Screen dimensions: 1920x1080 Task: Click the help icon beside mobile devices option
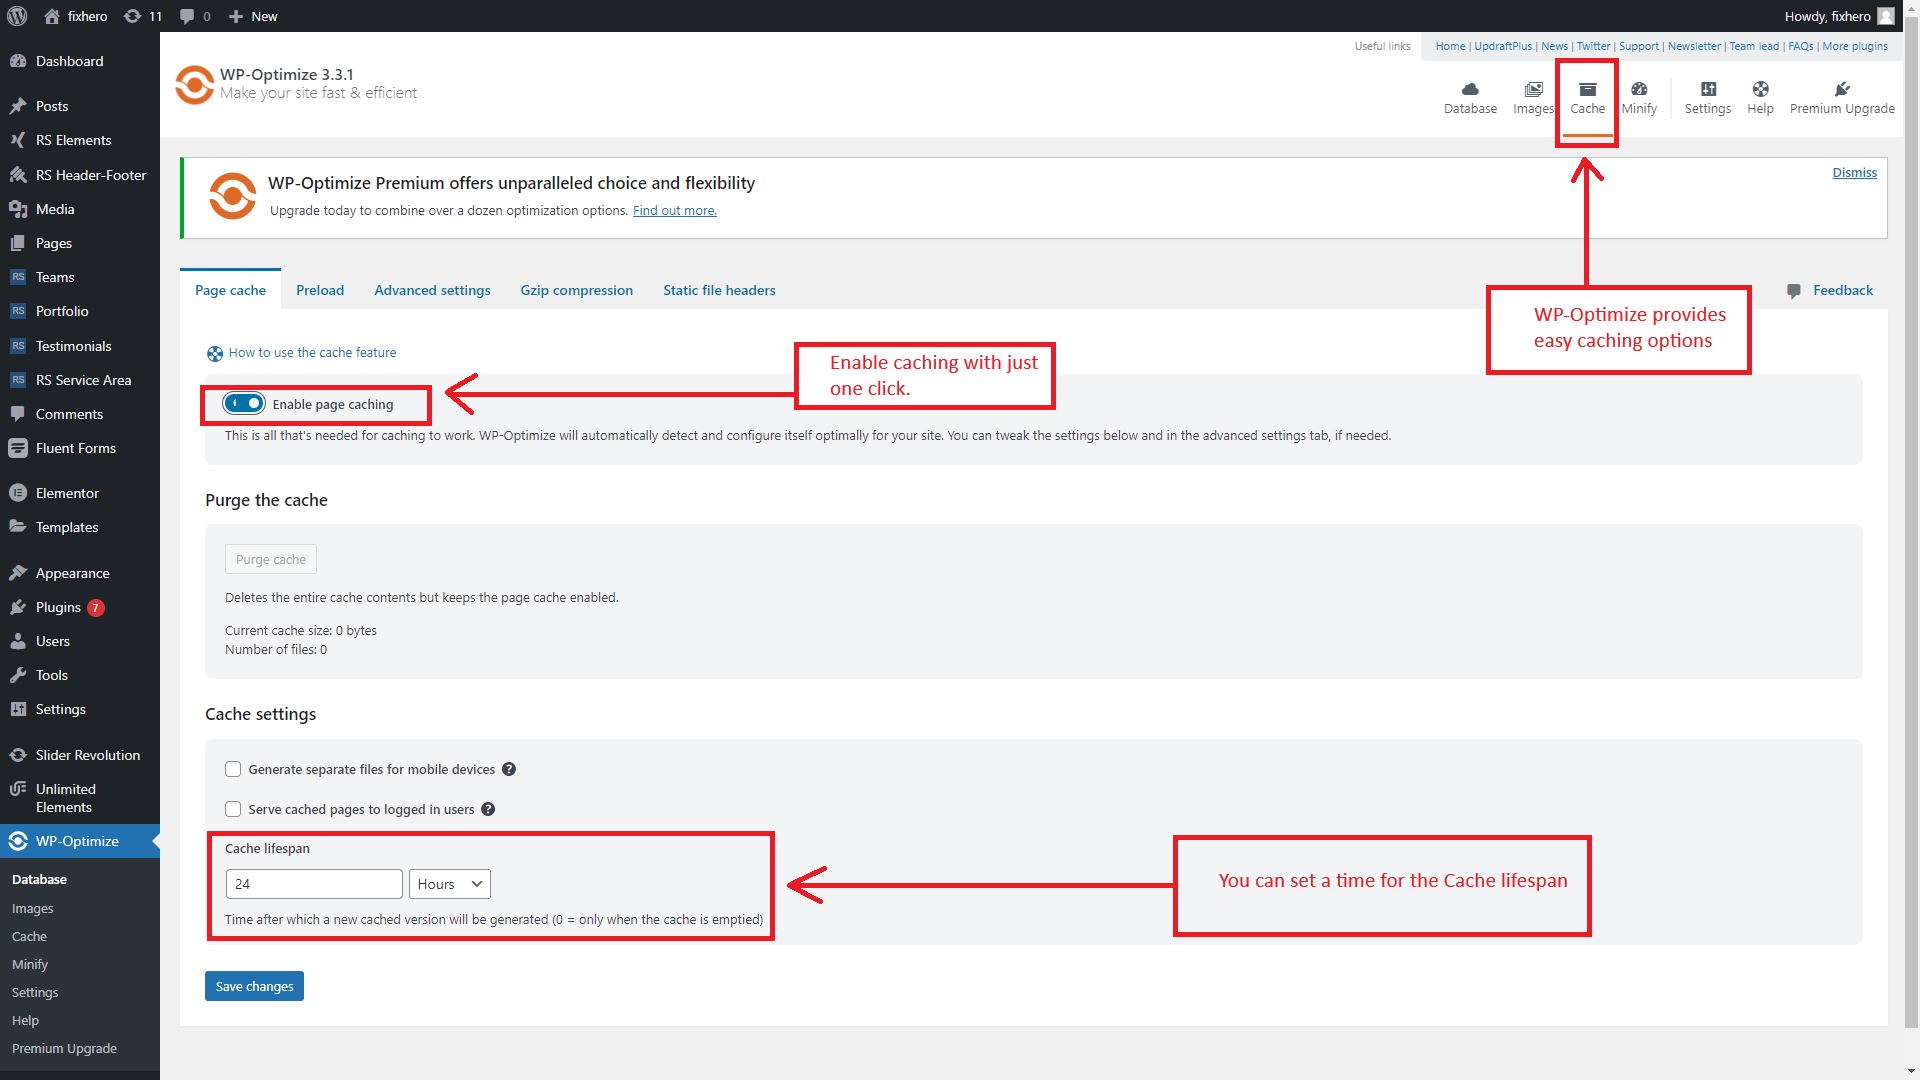coord(509,769)
